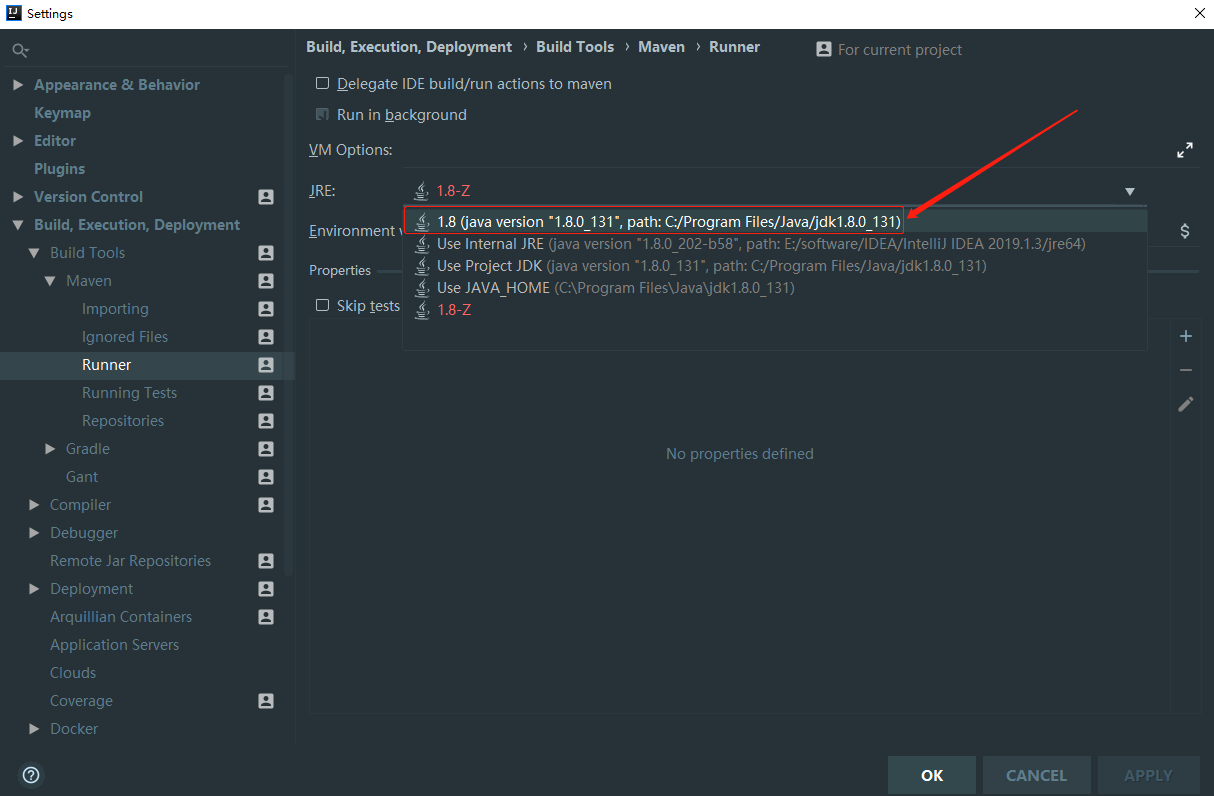Select the Use Project JDK option

[x=775, y=265]
